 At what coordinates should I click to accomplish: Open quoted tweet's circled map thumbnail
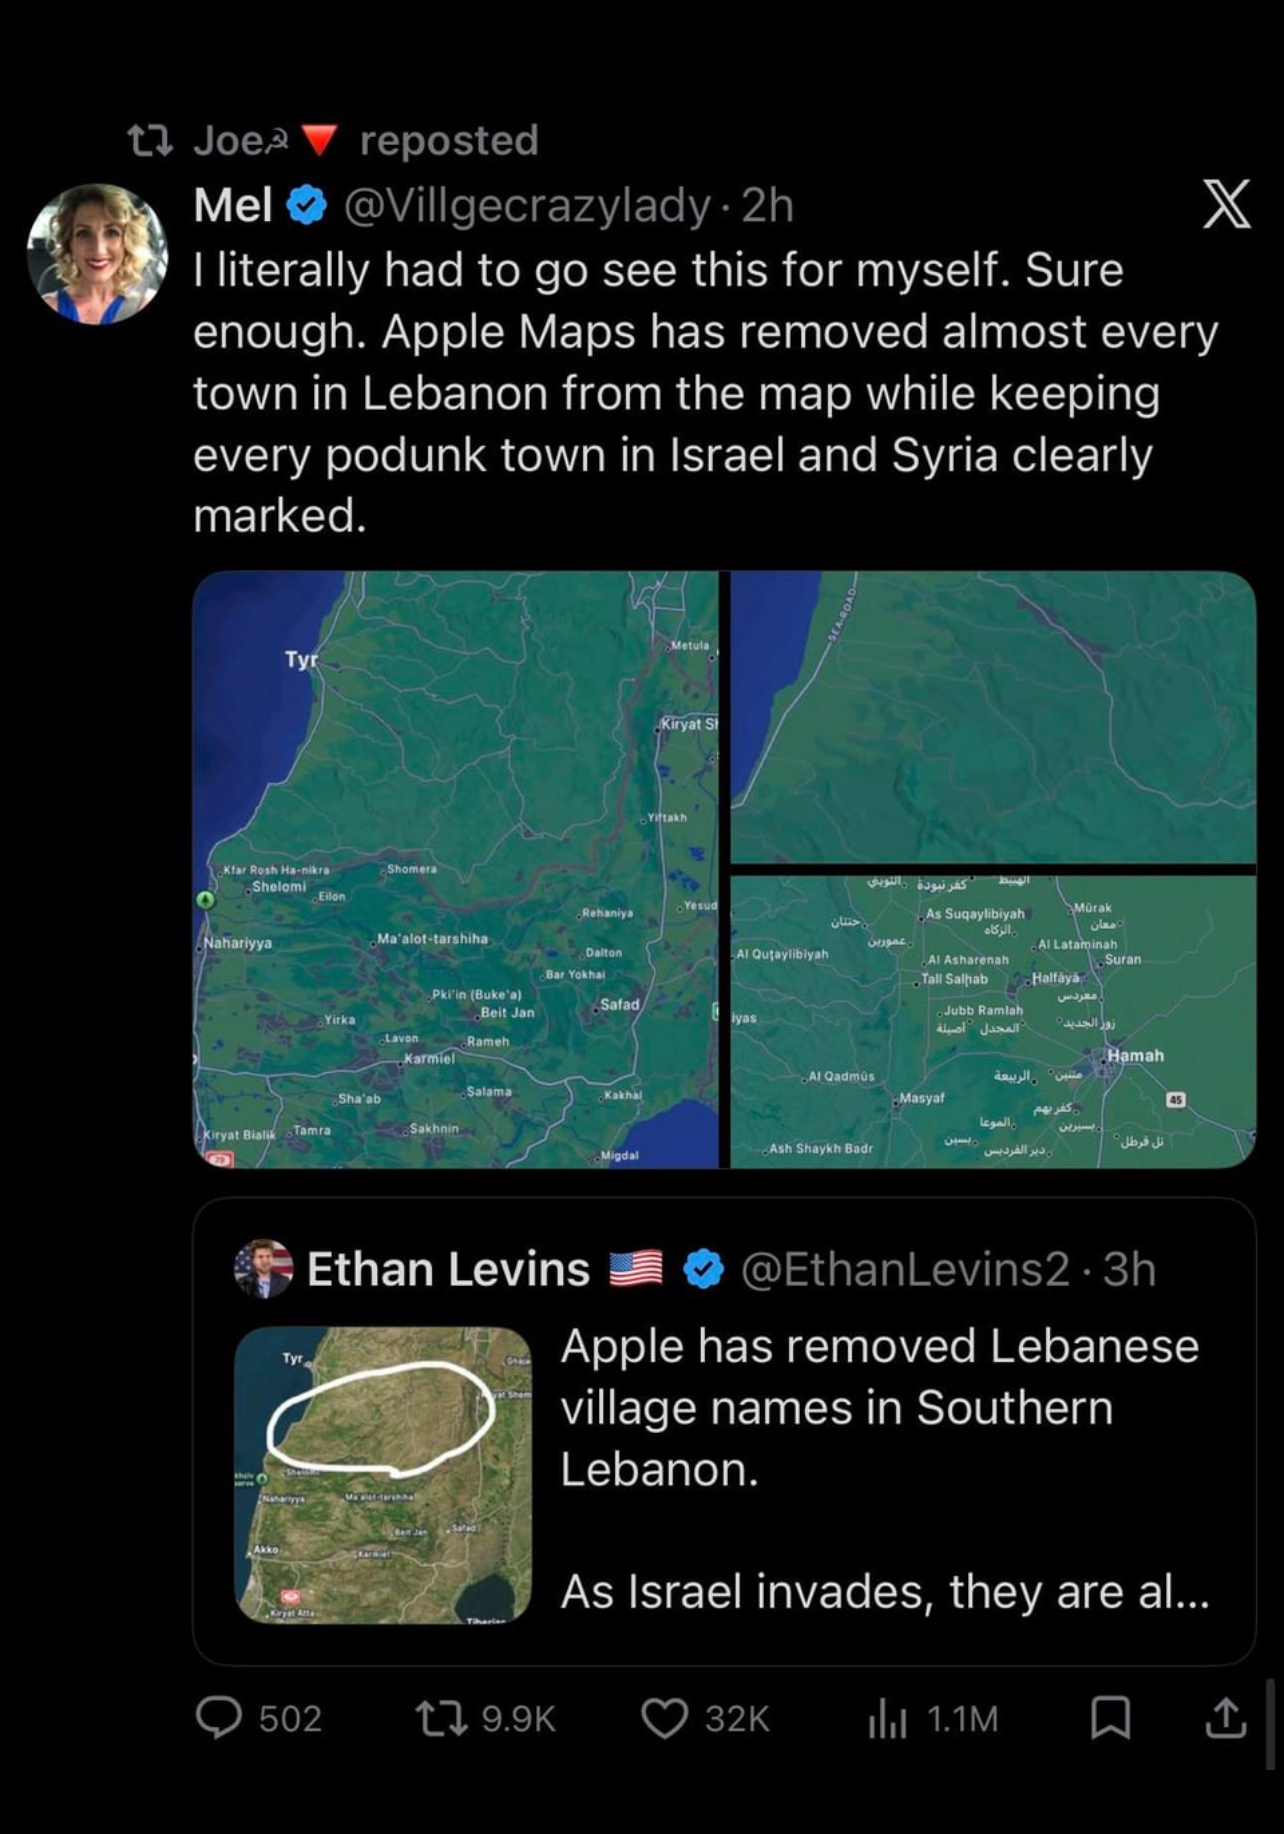(x=383, y=1474)
